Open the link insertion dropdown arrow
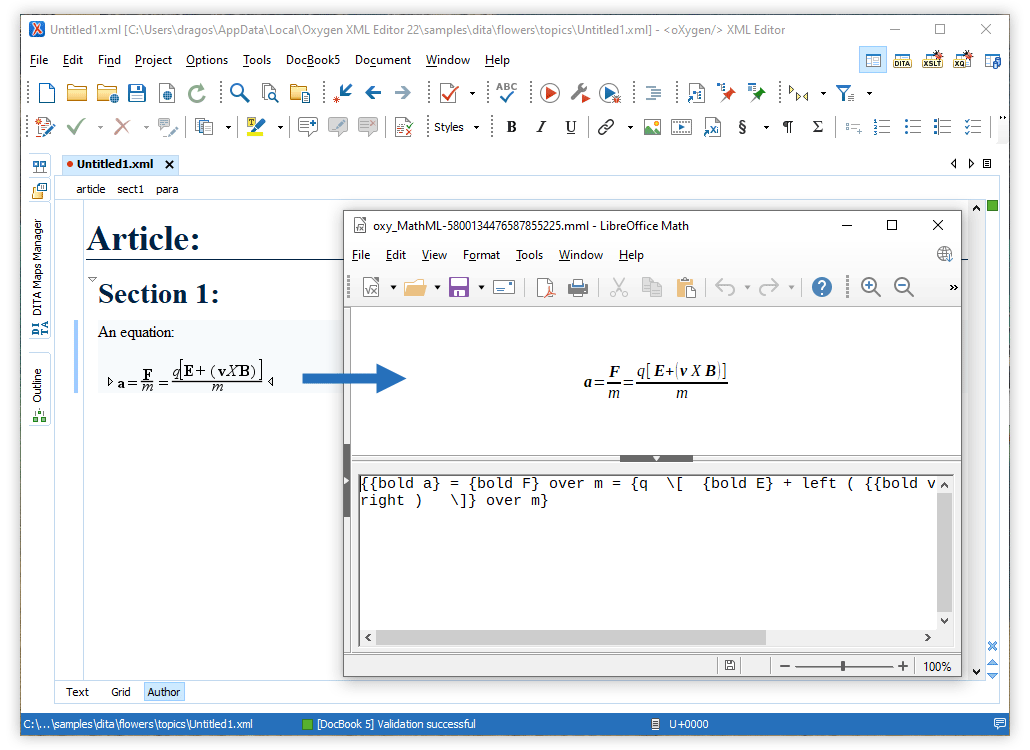The width and height of the screenshot is (1030, 750). click(x=630, y=127)
